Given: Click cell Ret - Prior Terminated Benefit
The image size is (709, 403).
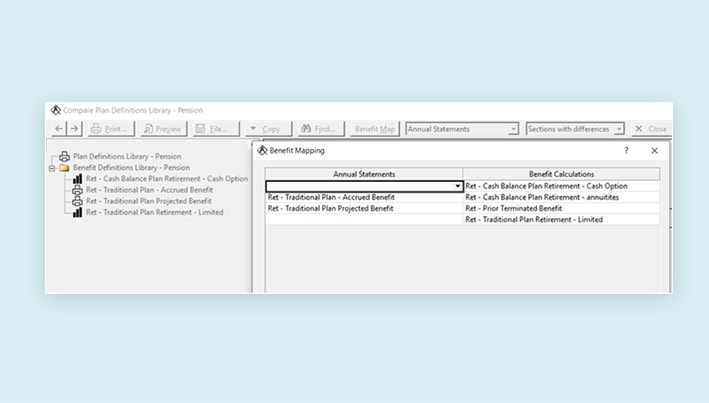Looking at the screenshot, I should (561, 209).
